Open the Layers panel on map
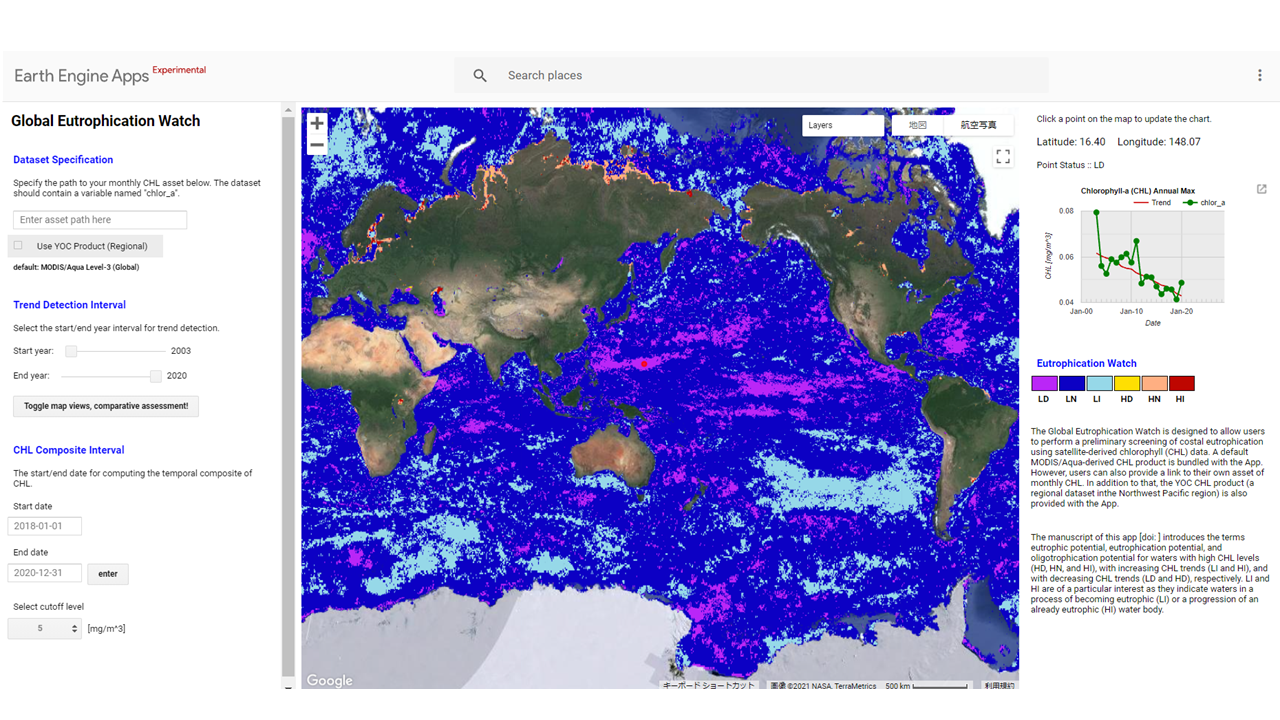Viewport: 1280px width, 720px height. coord(843,125)
